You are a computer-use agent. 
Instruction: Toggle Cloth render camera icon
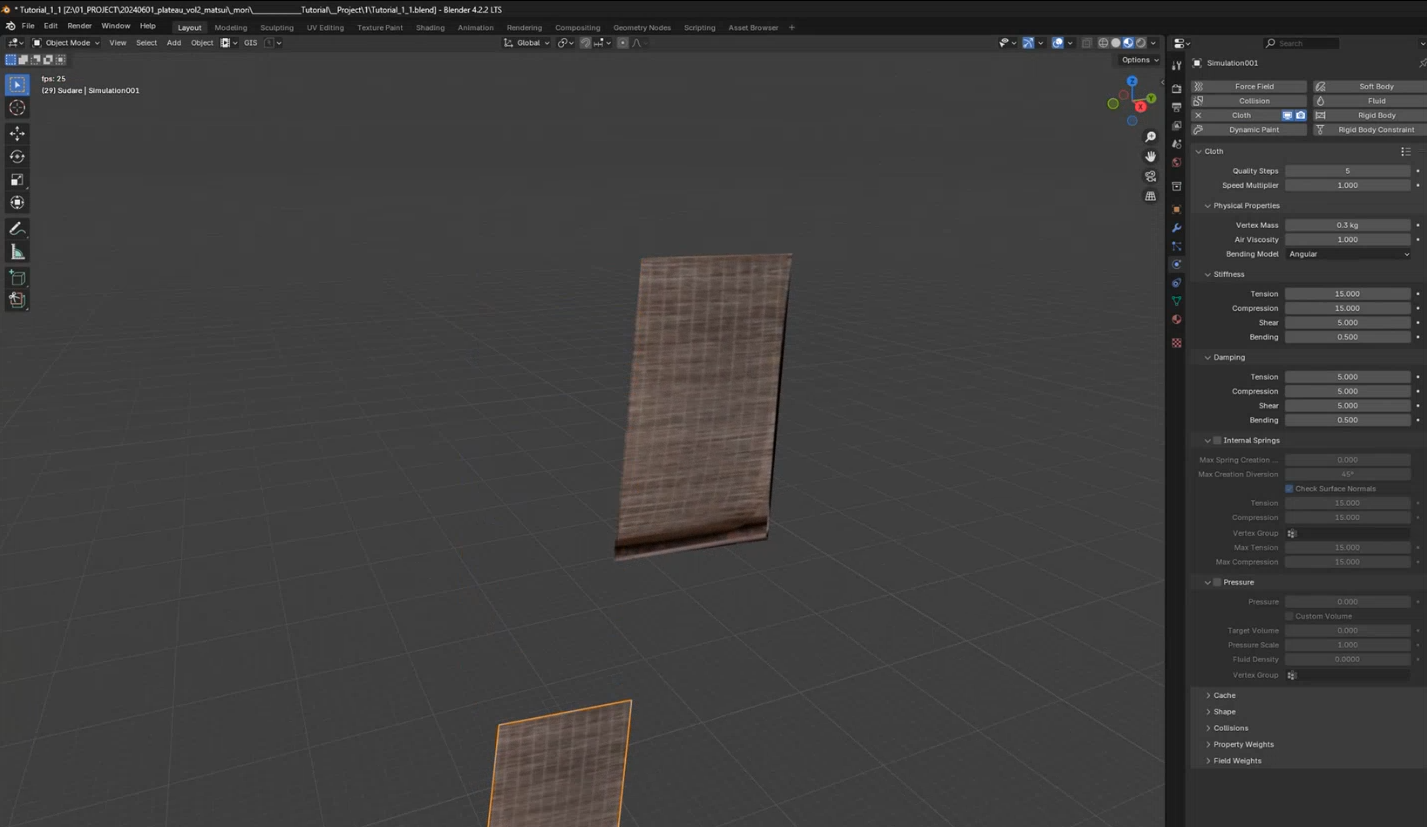tap(1300, 115)
